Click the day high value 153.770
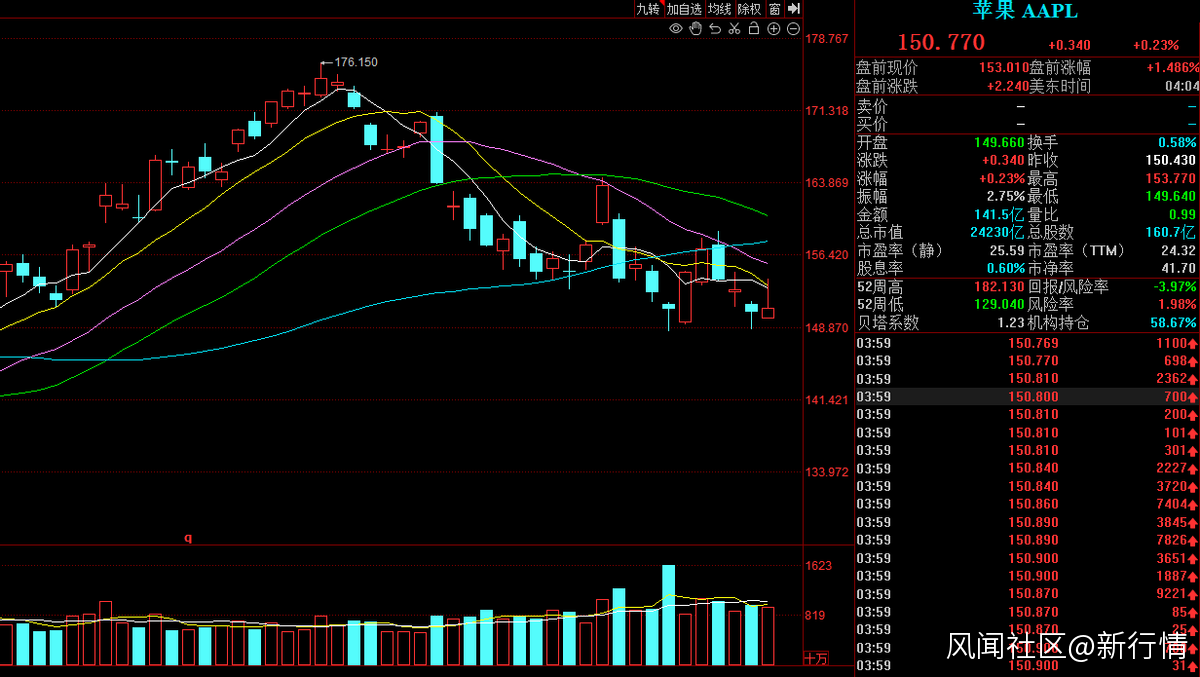1200x677 pixels. 1171,179
